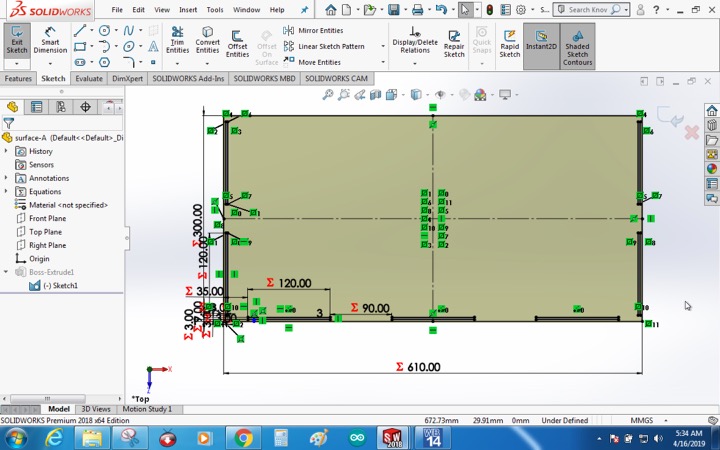Toggle Shaded Sketch Contours

577,46
